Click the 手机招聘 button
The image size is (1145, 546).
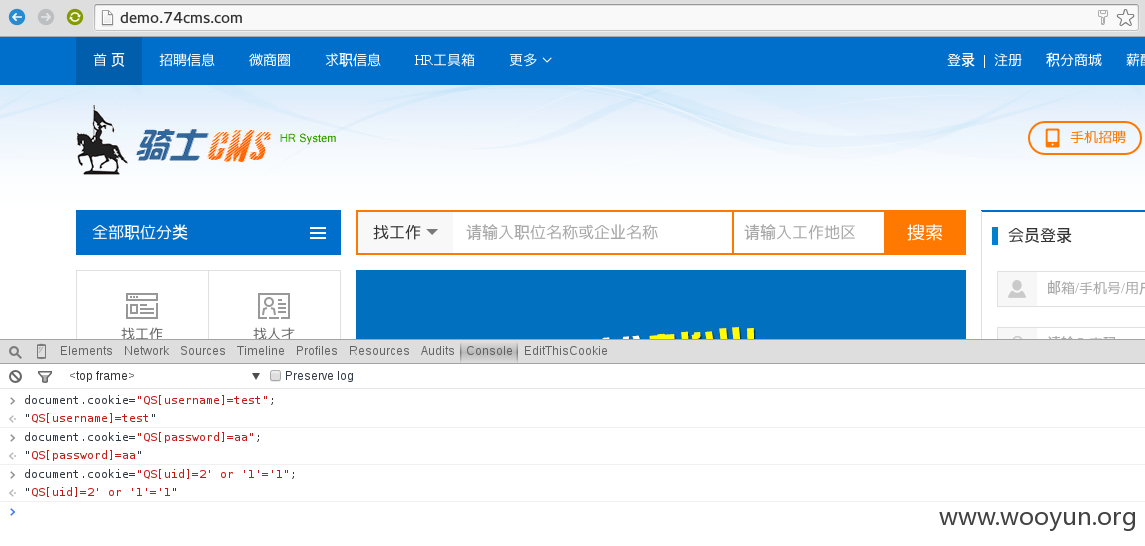click(1084, 138)
